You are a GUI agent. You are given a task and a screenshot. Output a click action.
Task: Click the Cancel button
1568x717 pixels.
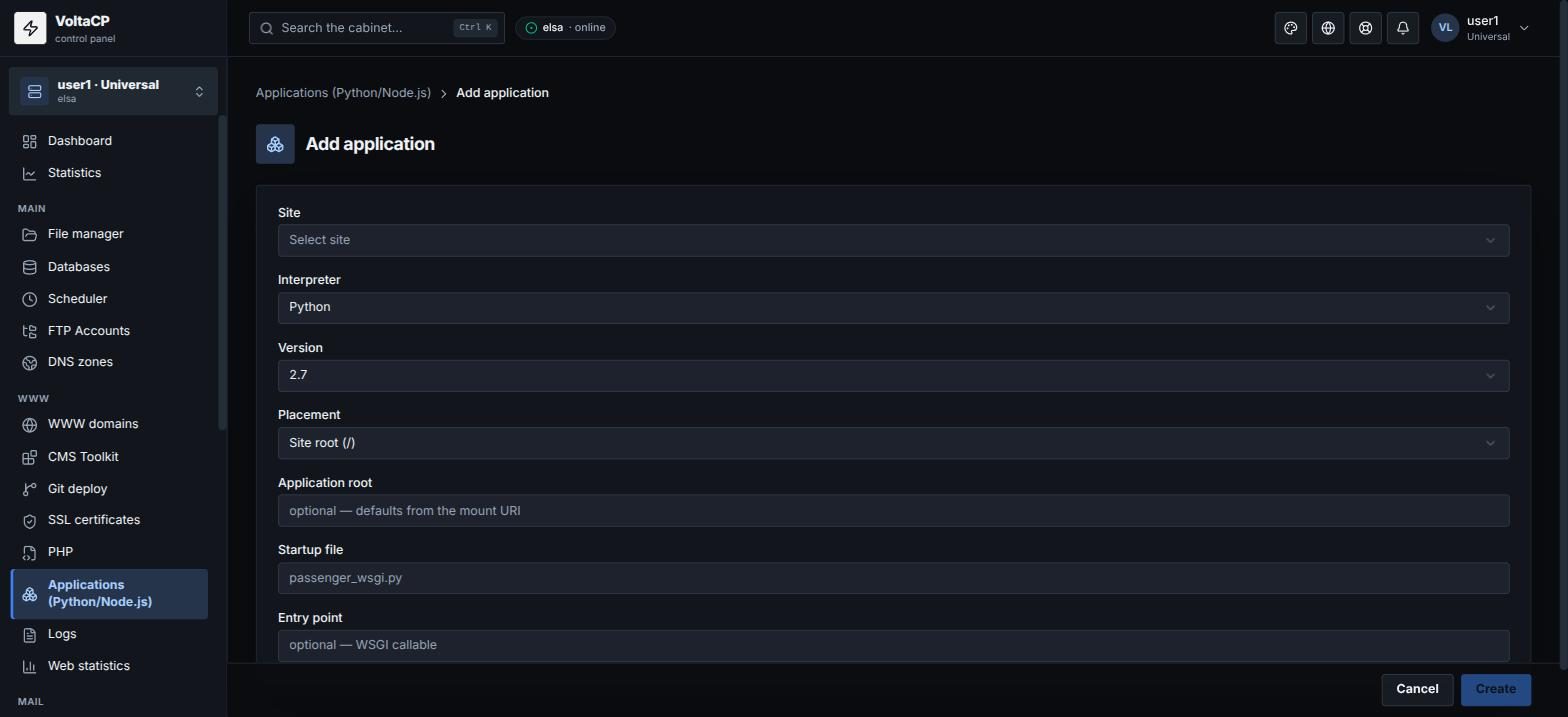tap(1417, 689)
